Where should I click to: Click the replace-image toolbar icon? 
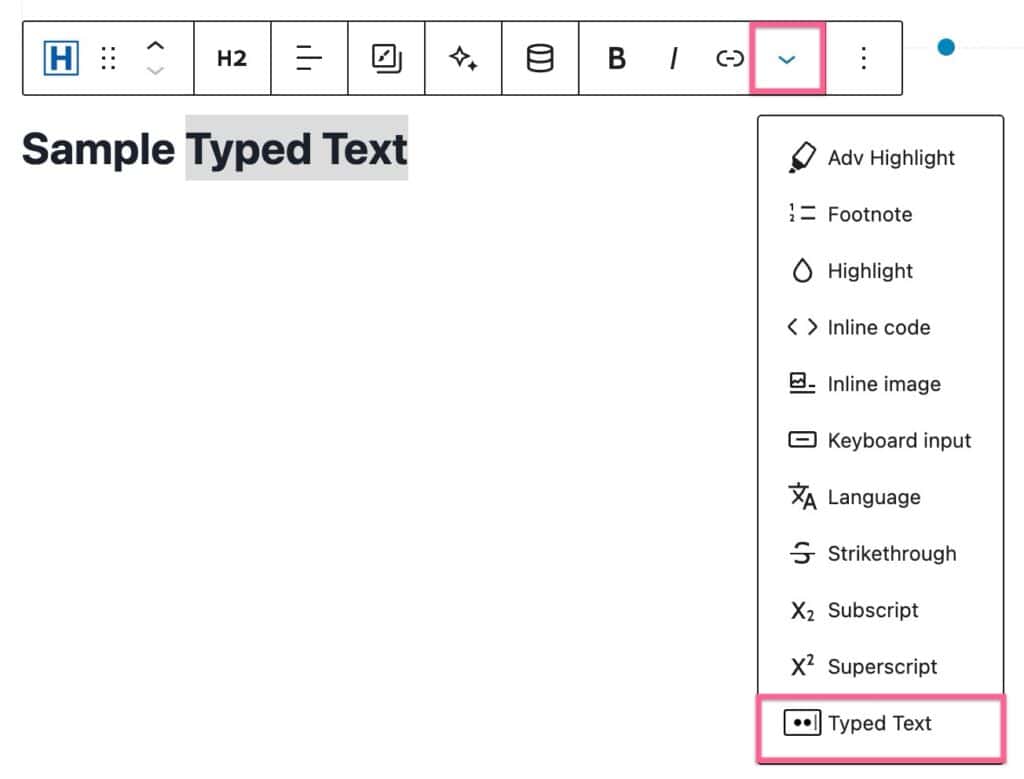coord(385,58)
